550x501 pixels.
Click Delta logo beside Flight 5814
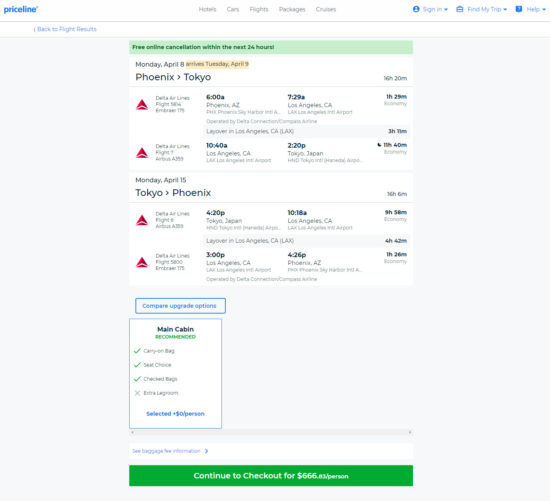(142, 105)
